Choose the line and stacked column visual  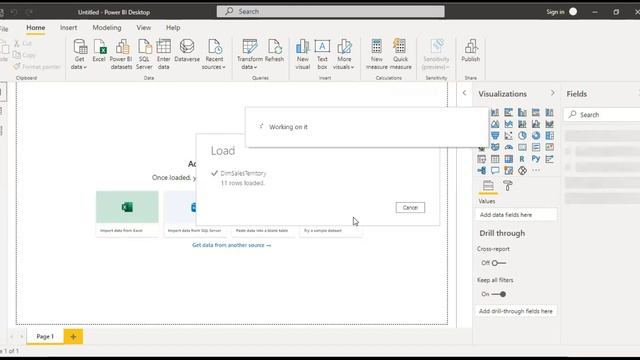click(522, 124)
